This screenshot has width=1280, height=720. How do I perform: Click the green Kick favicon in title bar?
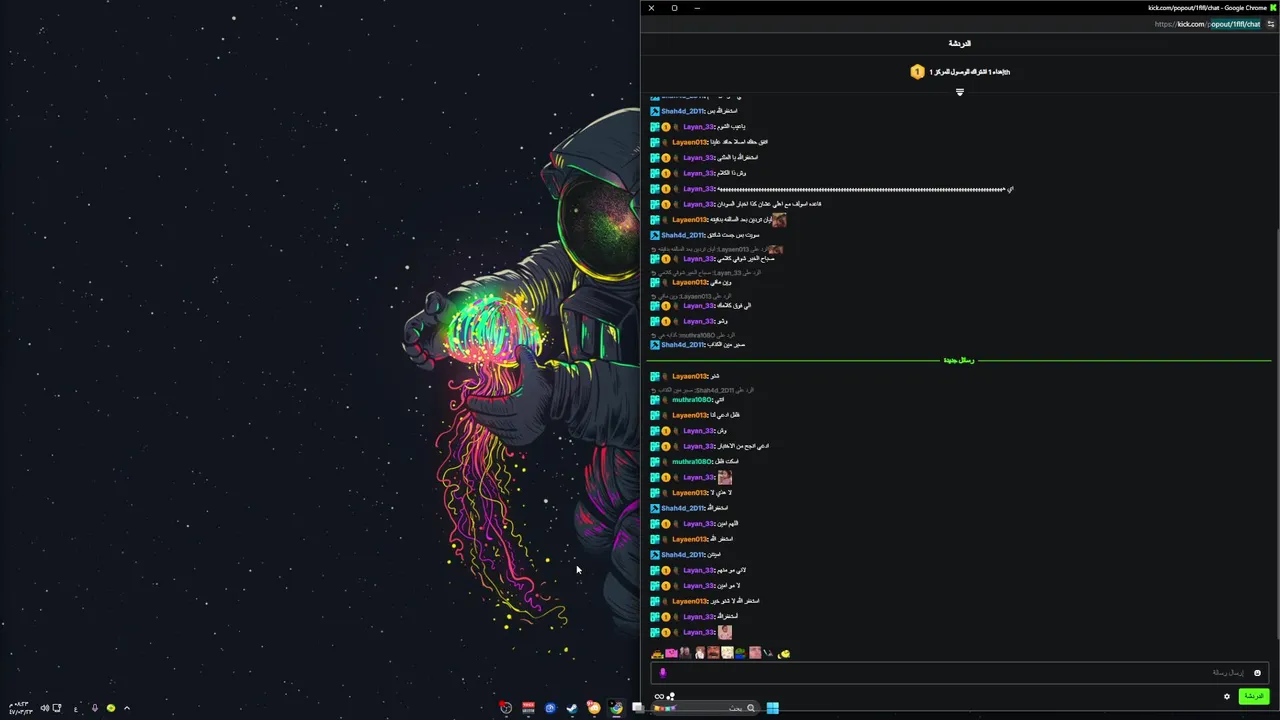click(1273, 8)
